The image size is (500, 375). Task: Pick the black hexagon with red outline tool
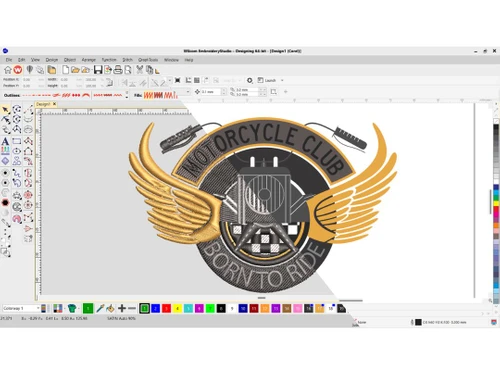pyautogui.click(x=5, y=203)
